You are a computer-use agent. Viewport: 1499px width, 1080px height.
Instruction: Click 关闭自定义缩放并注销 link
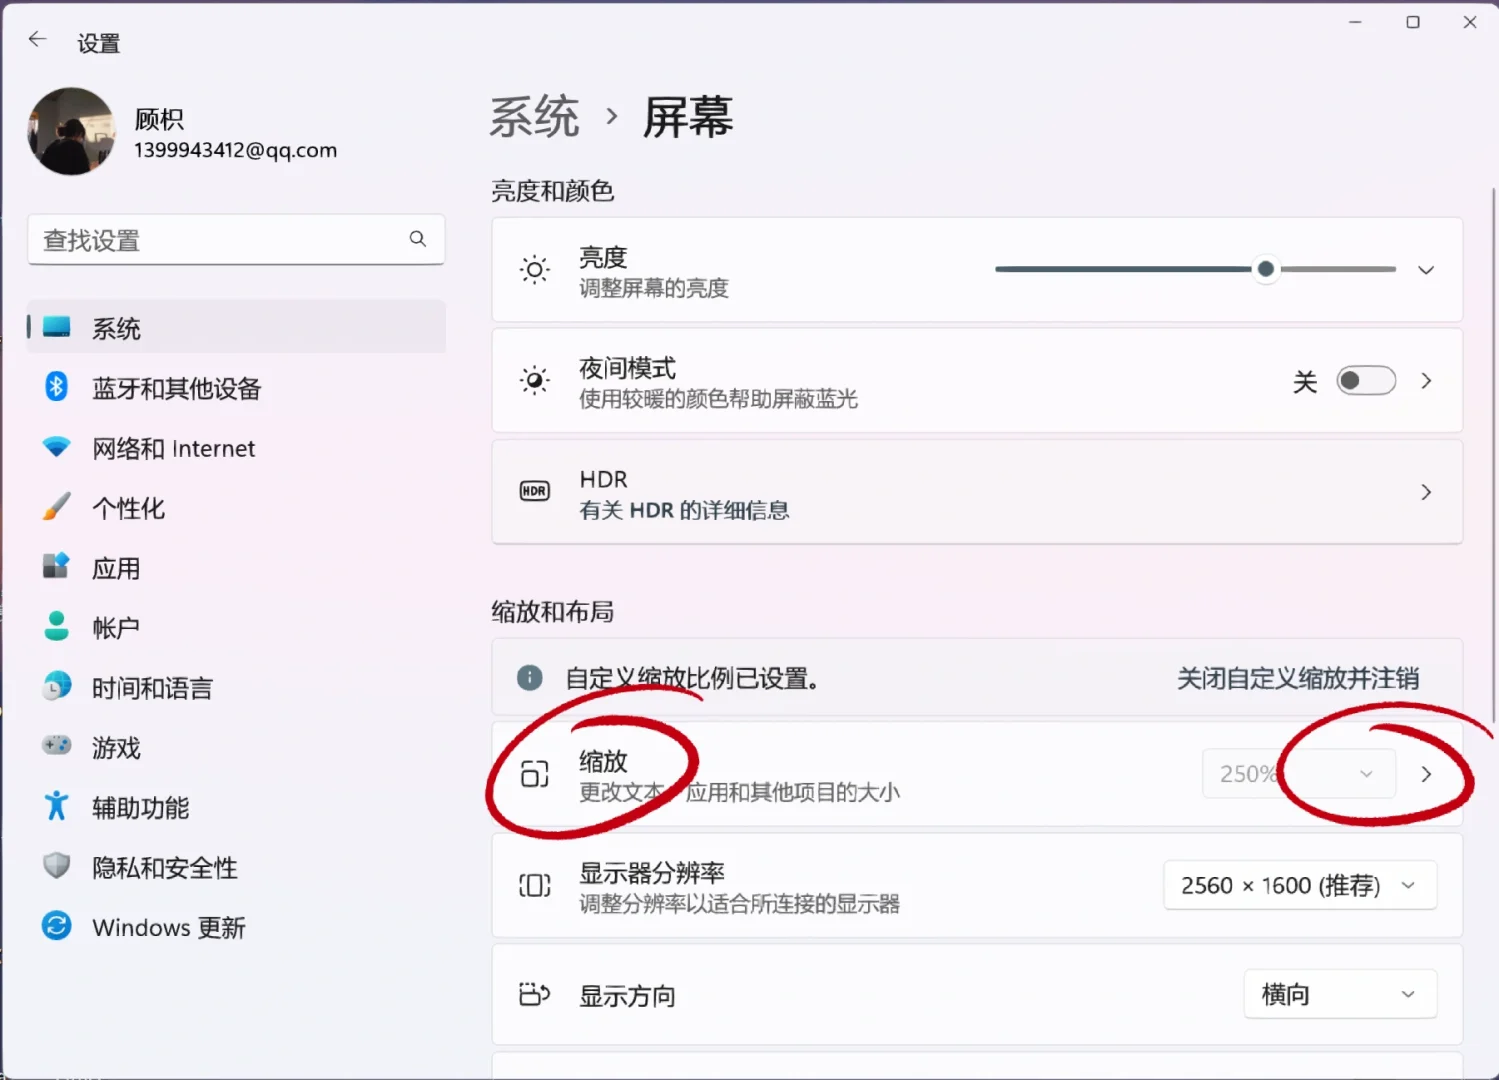(x=1298, y=678)
